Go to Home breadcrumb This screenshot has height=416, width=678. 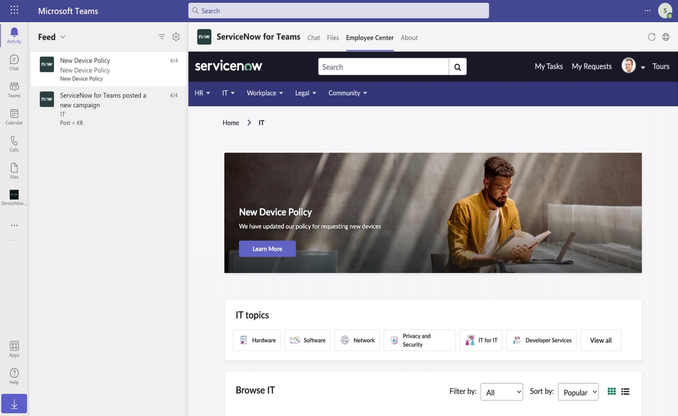230,123
